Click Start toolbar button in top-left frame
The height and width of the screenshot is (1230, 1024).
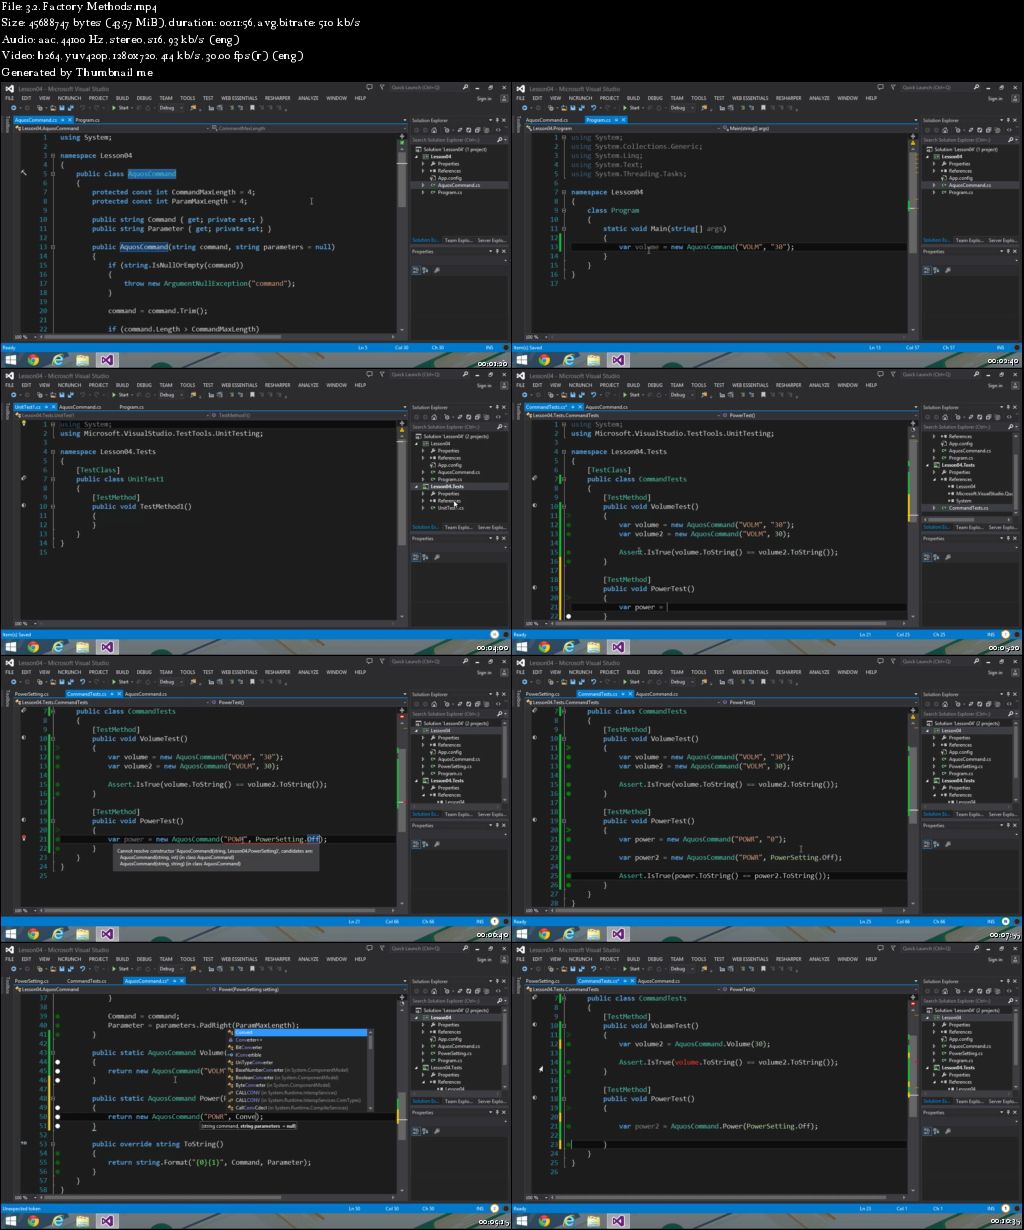click(123, 108)
